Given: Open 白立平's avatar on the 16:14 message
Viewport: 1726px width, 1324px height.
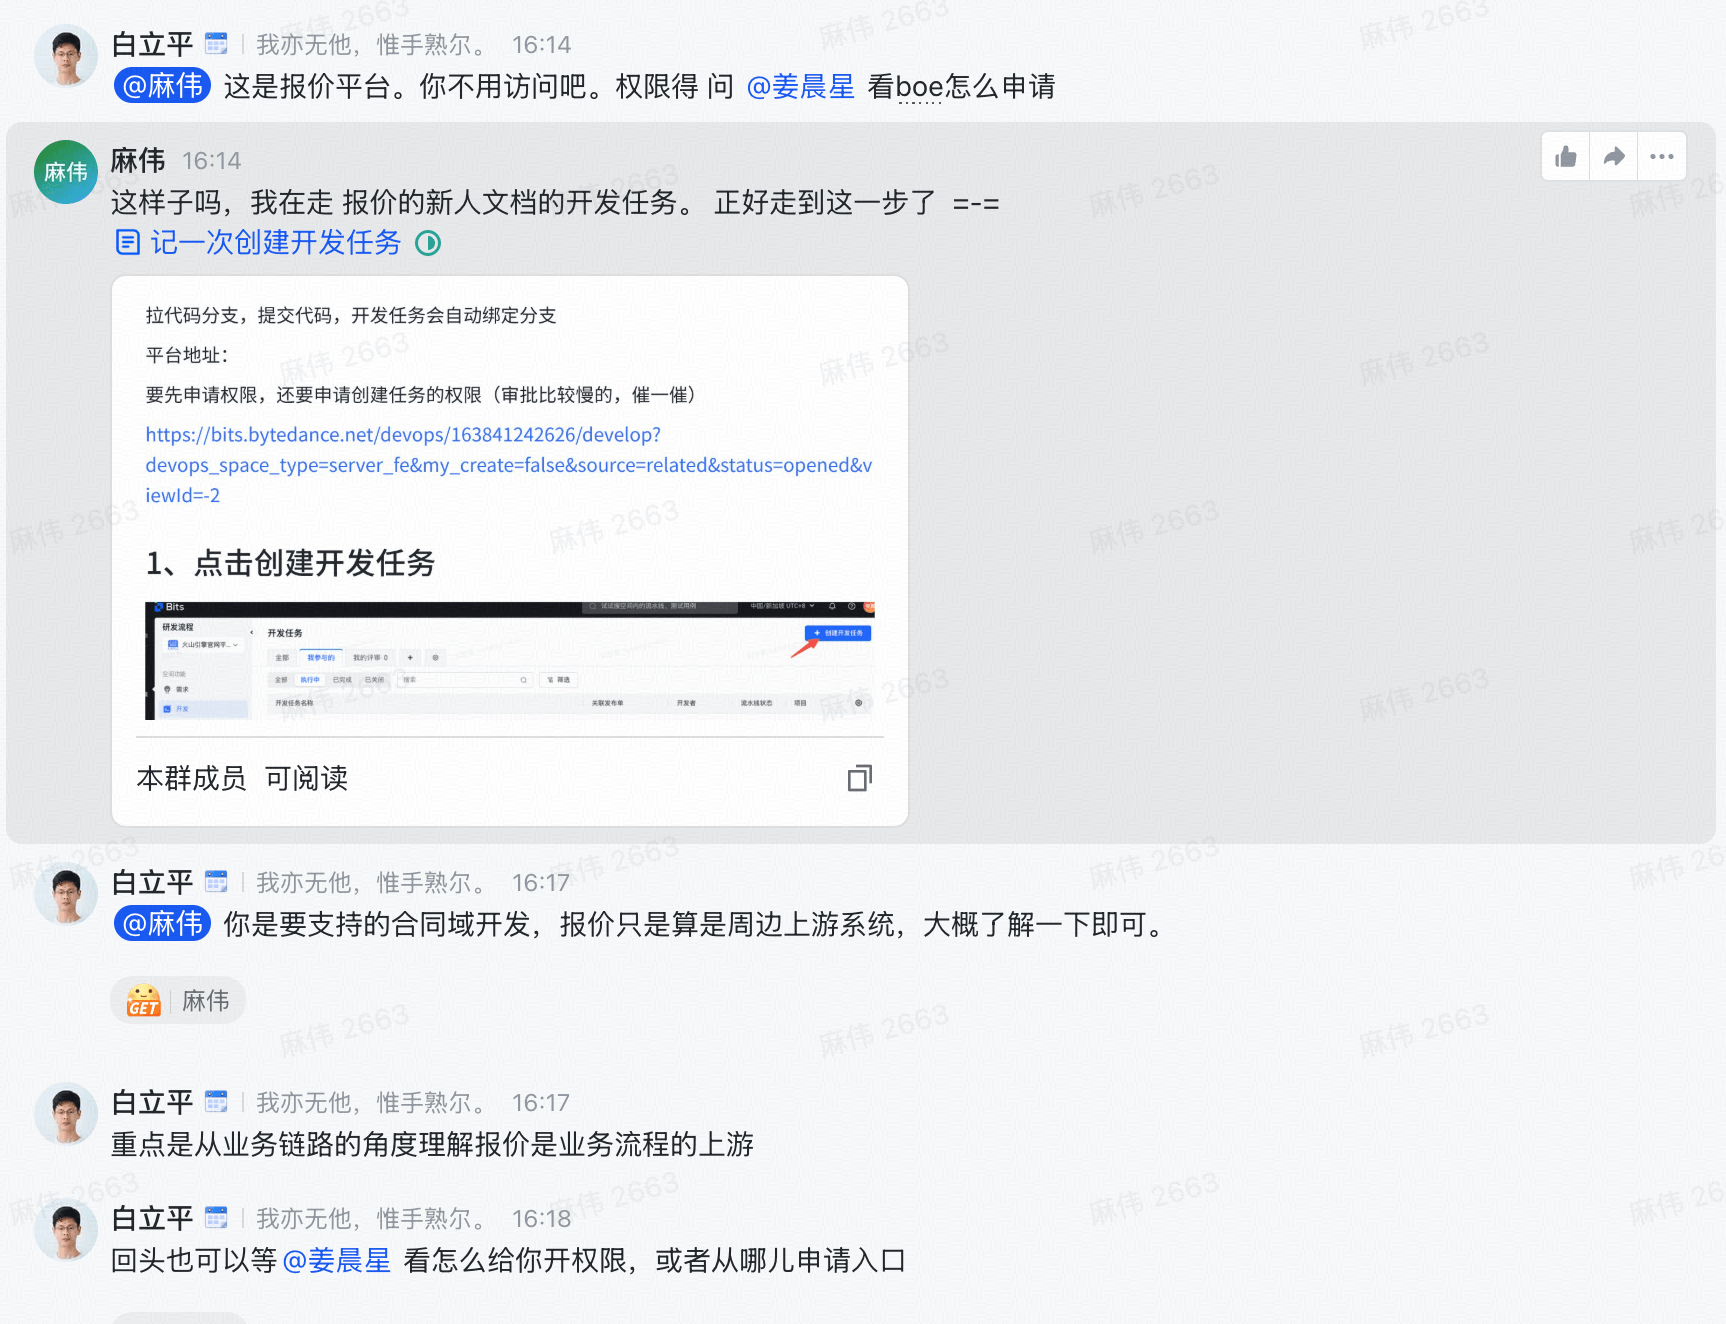Looking at the screenshot, I should click(x=66, y=56).
